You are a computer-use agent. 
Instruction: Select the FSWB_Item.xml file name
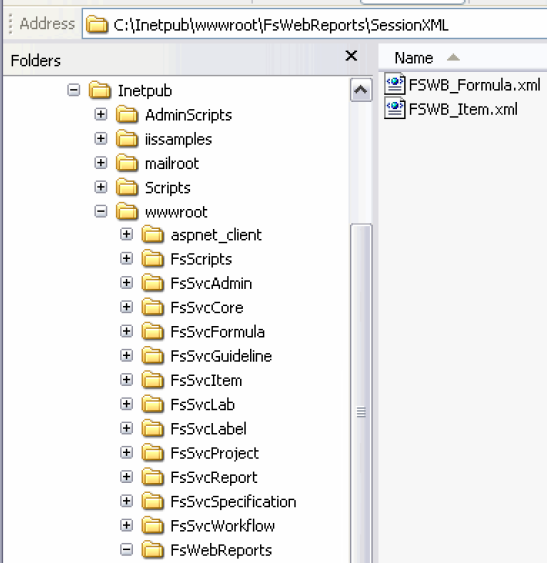pyautogui.click(x=463, y=109)
